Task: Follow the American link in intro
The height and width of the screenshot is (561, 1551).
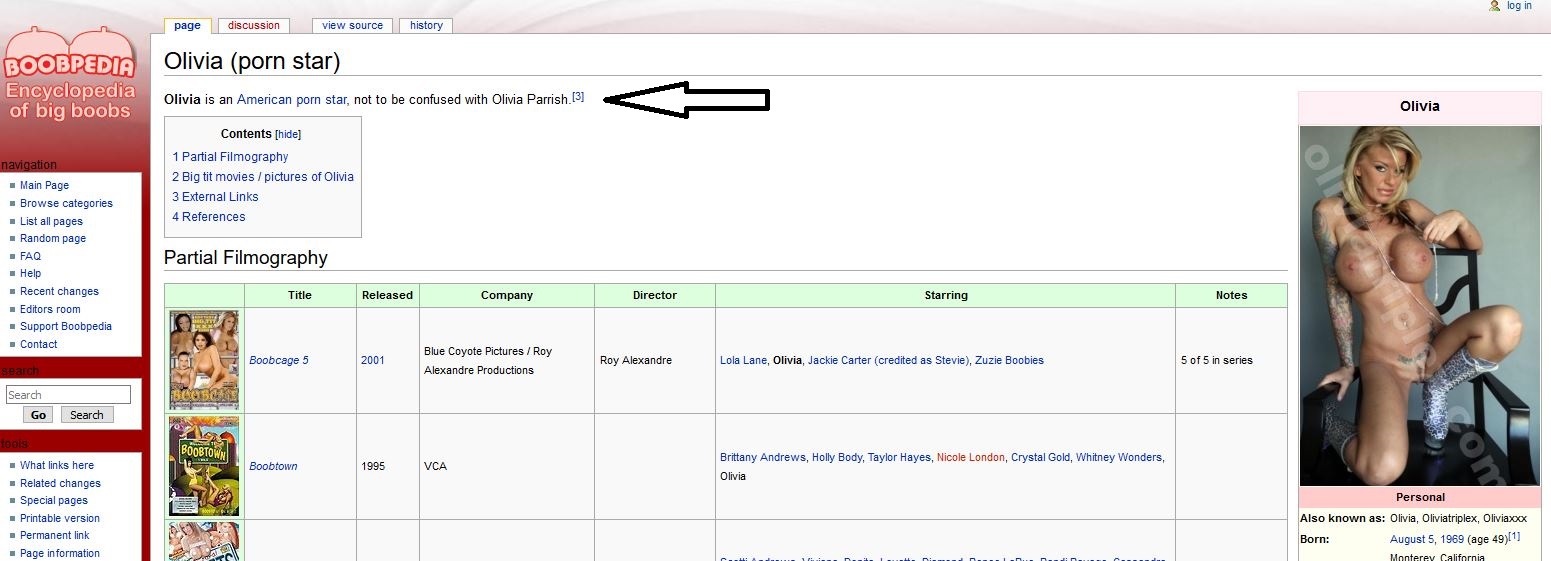Action: [x=264, y=100]
